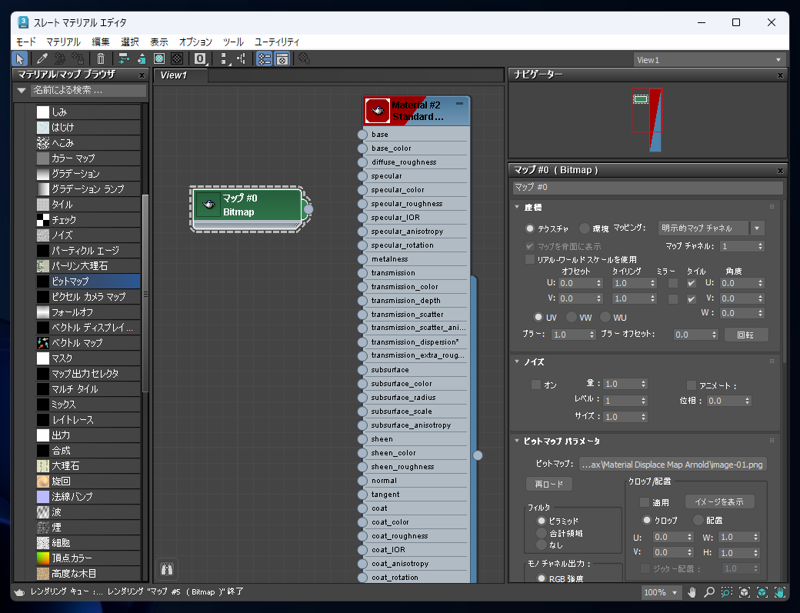Click the Put Material to Scene icon

(x=60, y=59)
